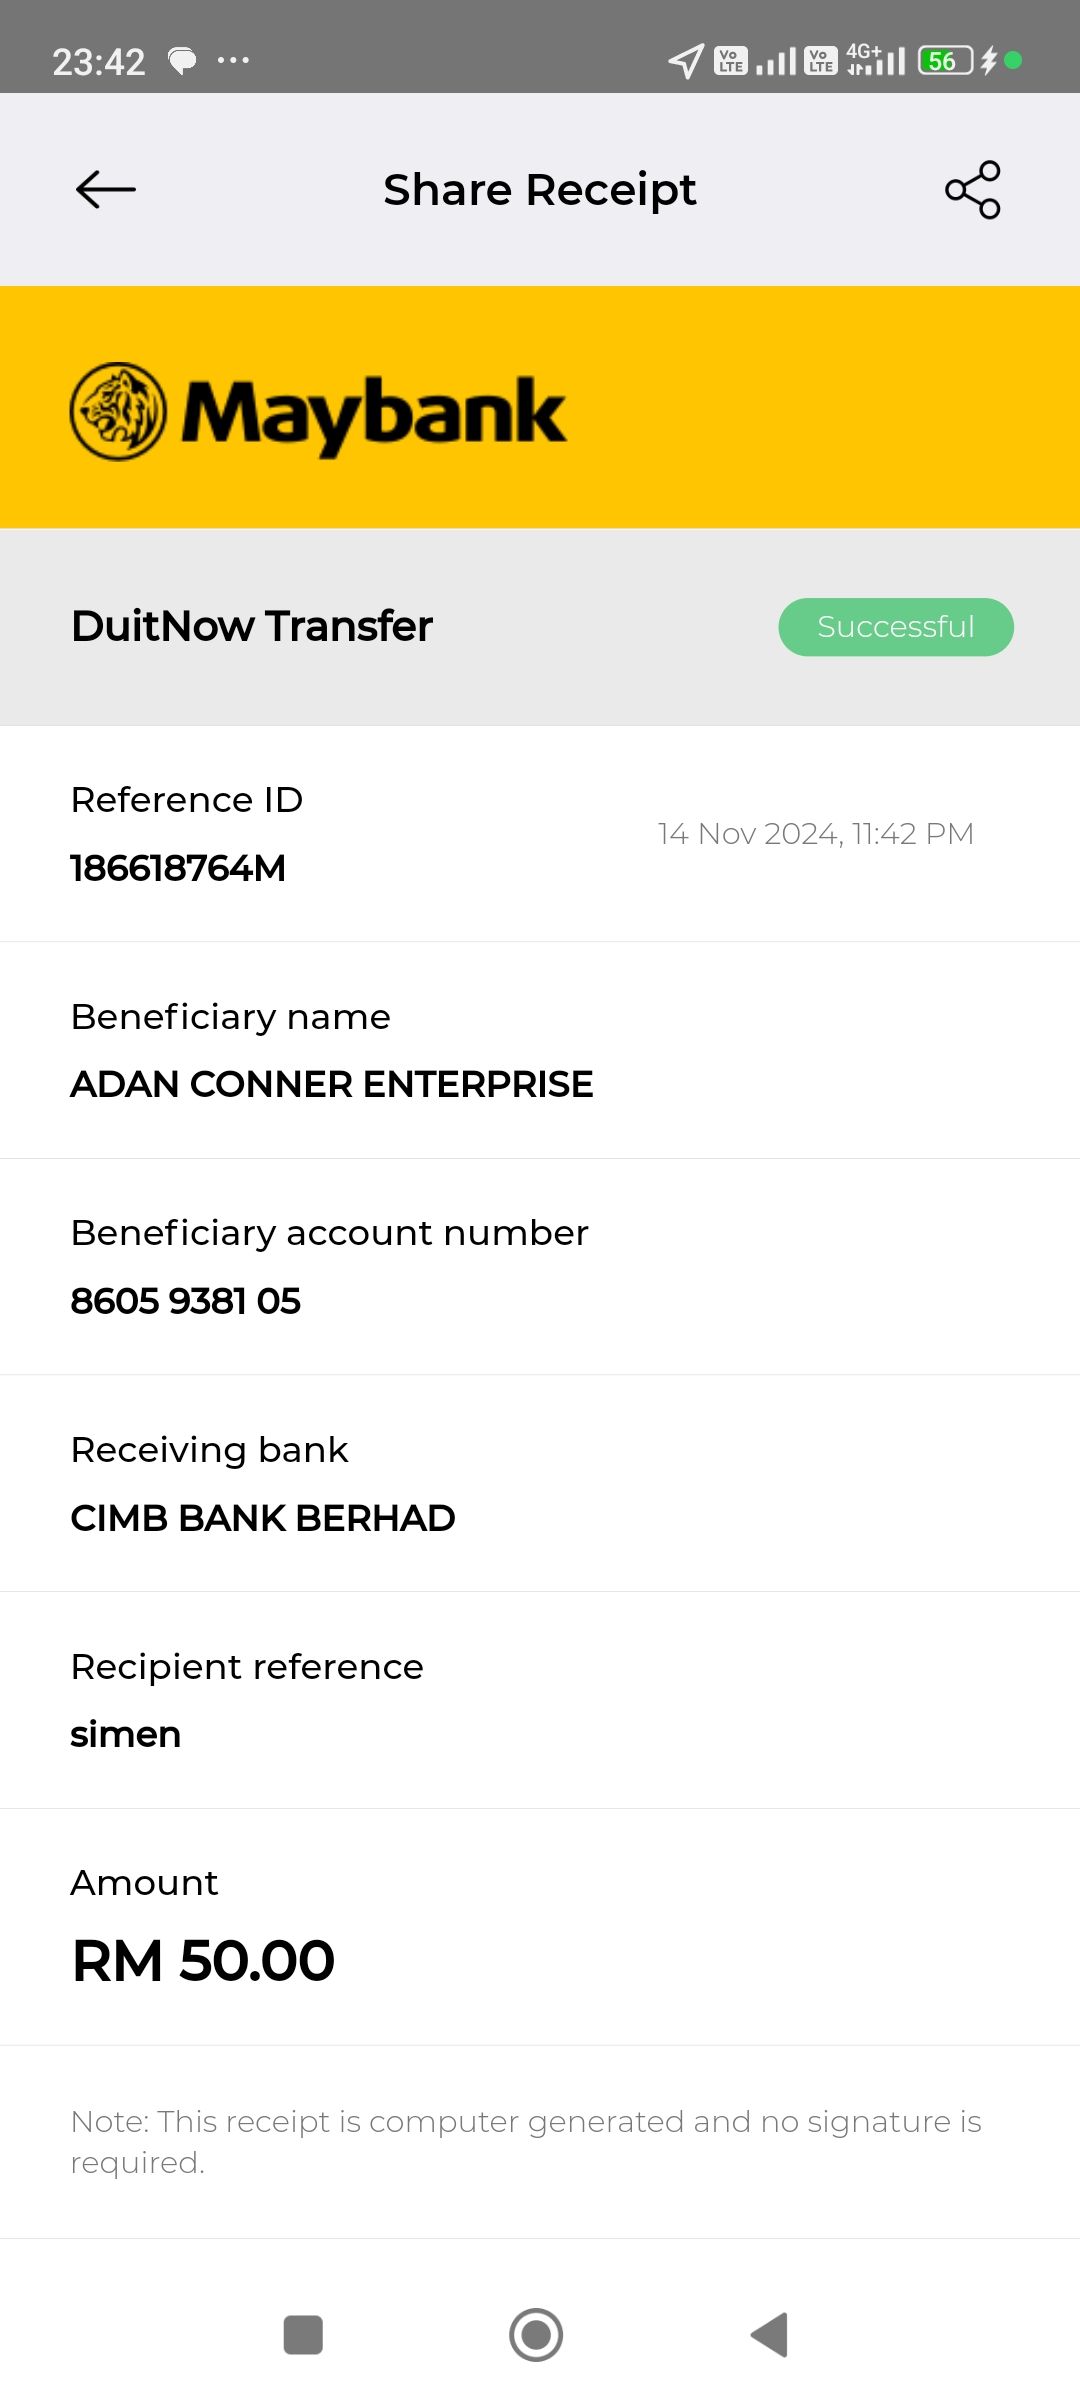Tap the share icon
1080x2400 pixels.
973,190
